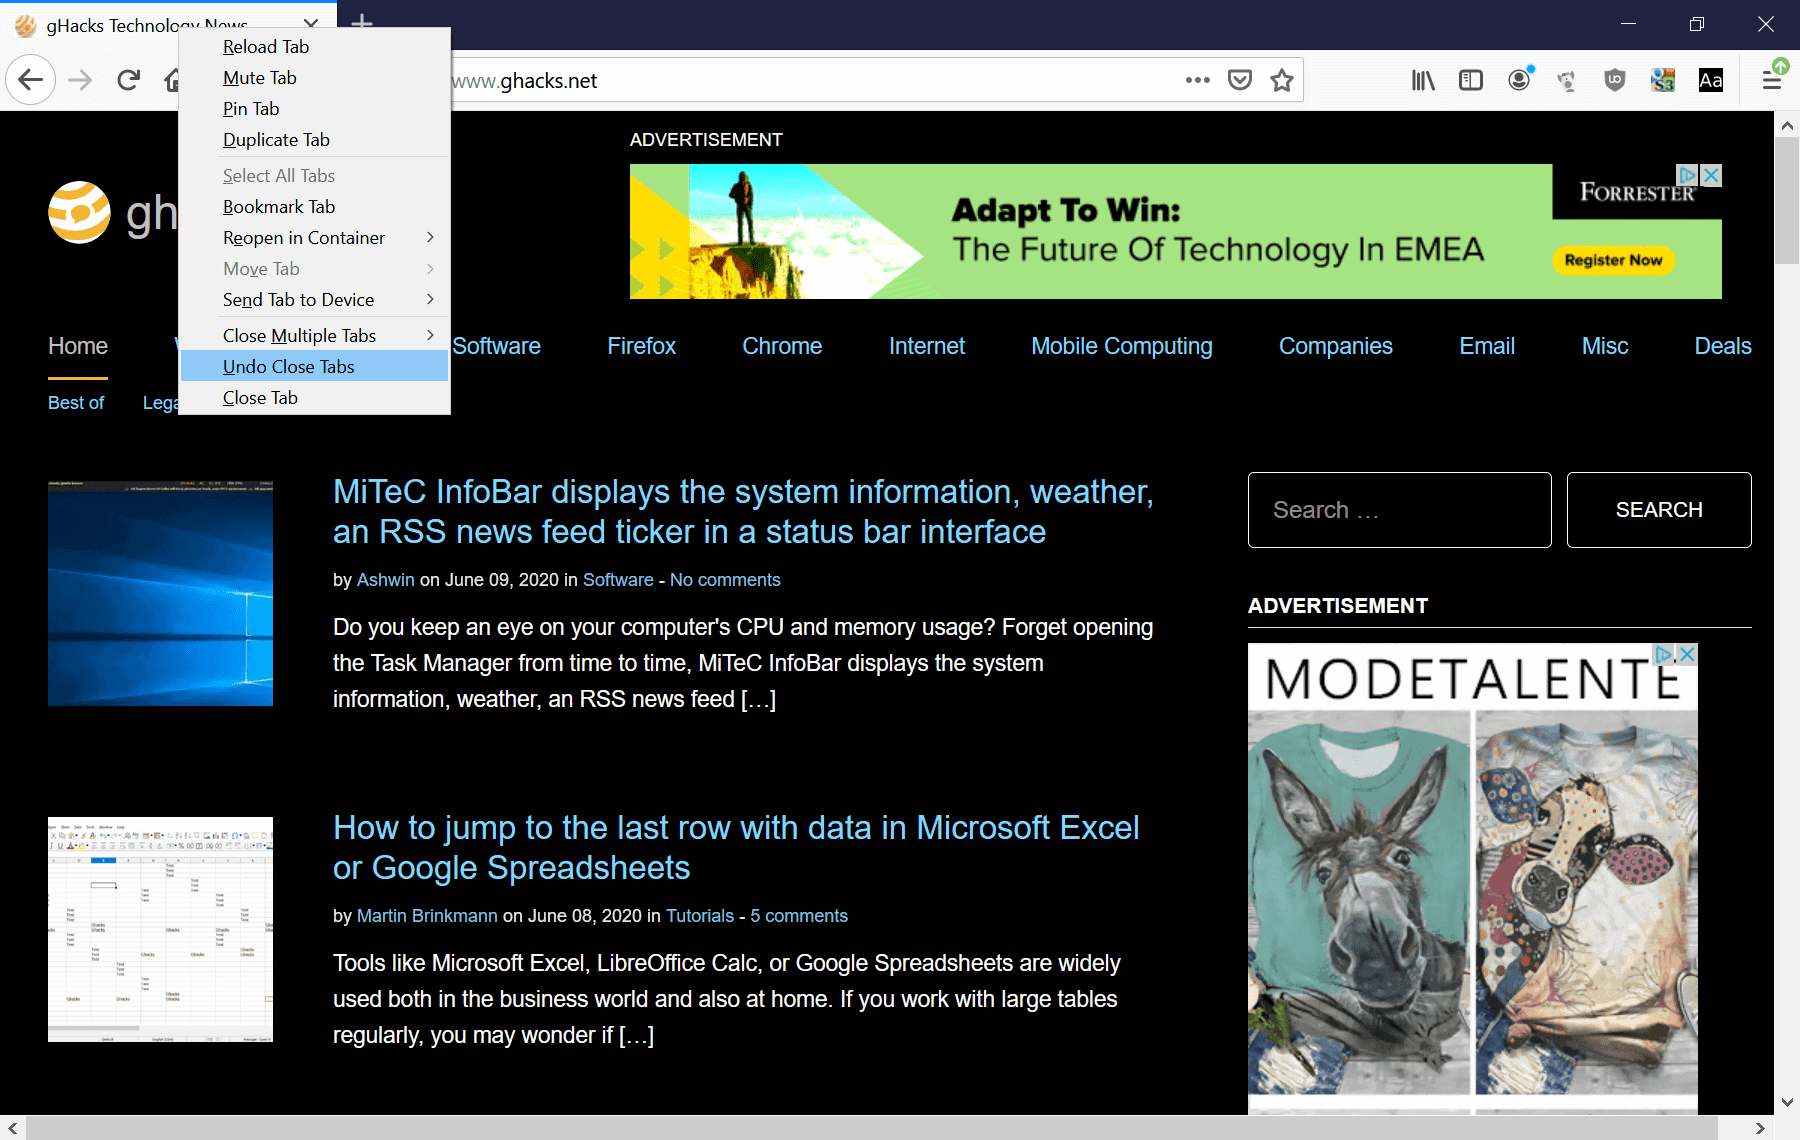This screenshot has height=1140, width=1800.
Task: Open a new tab with plus button
Action: (x=362, y=22)
